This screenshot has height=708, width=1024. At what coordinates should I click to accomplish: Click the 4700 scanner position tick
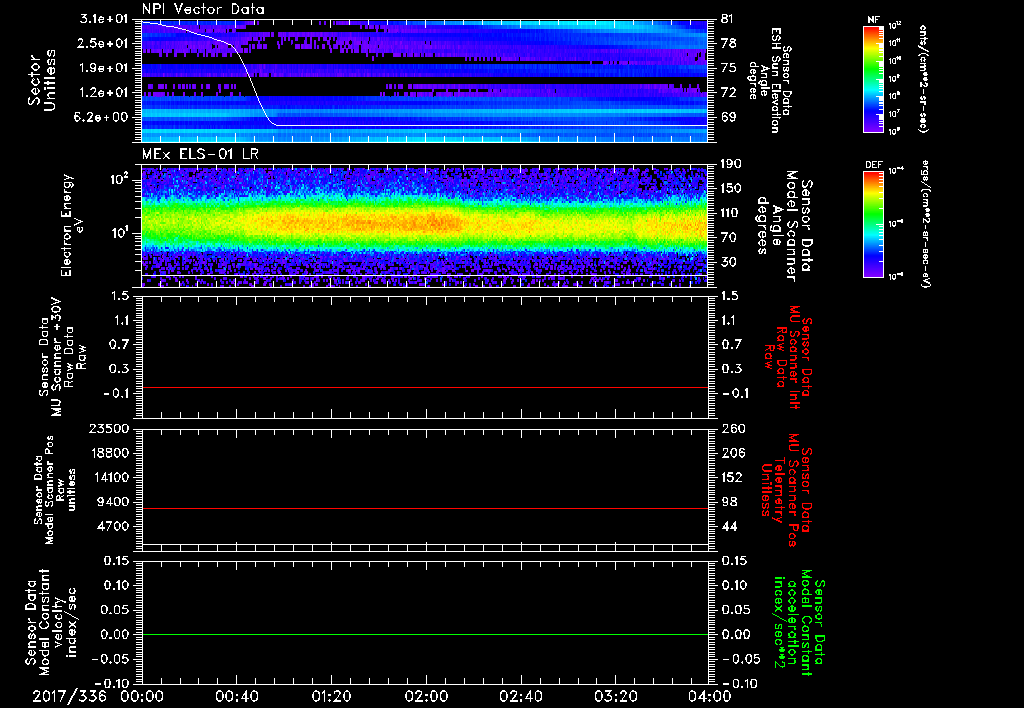click(115, 526)
